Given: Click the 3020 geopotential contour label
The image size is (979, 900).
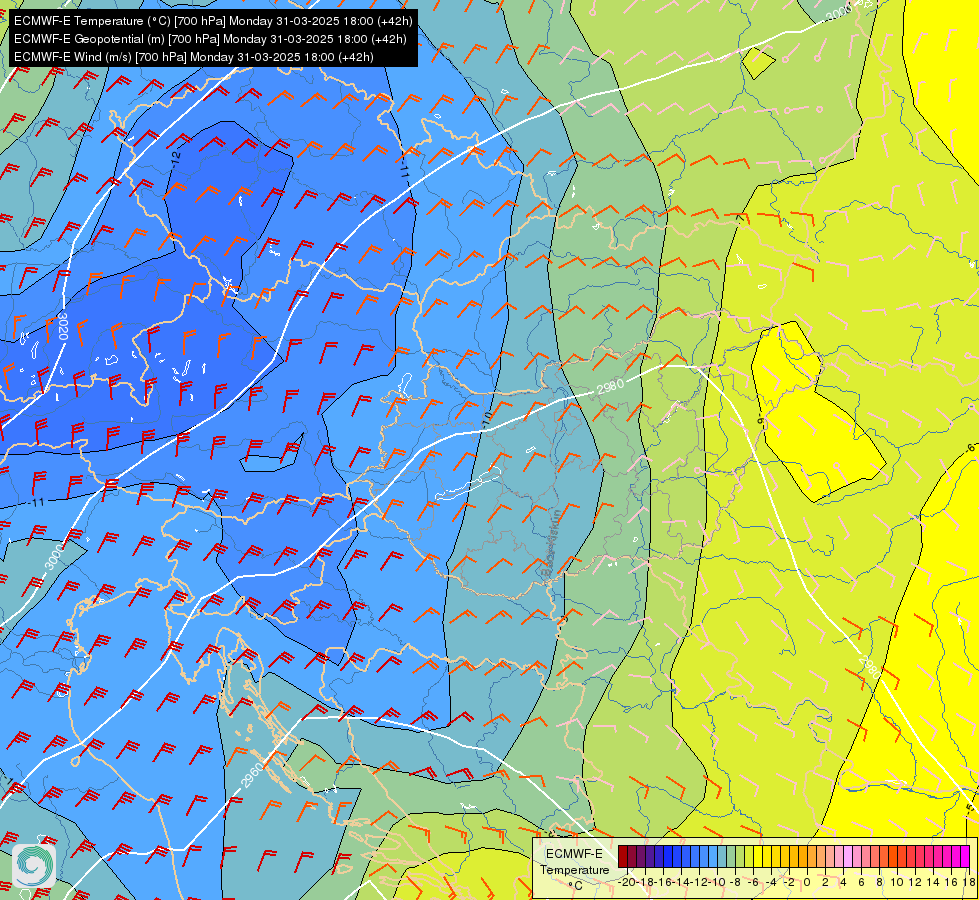Looking at the screenshot, I should pyautogui.click(x=62, y=326).
